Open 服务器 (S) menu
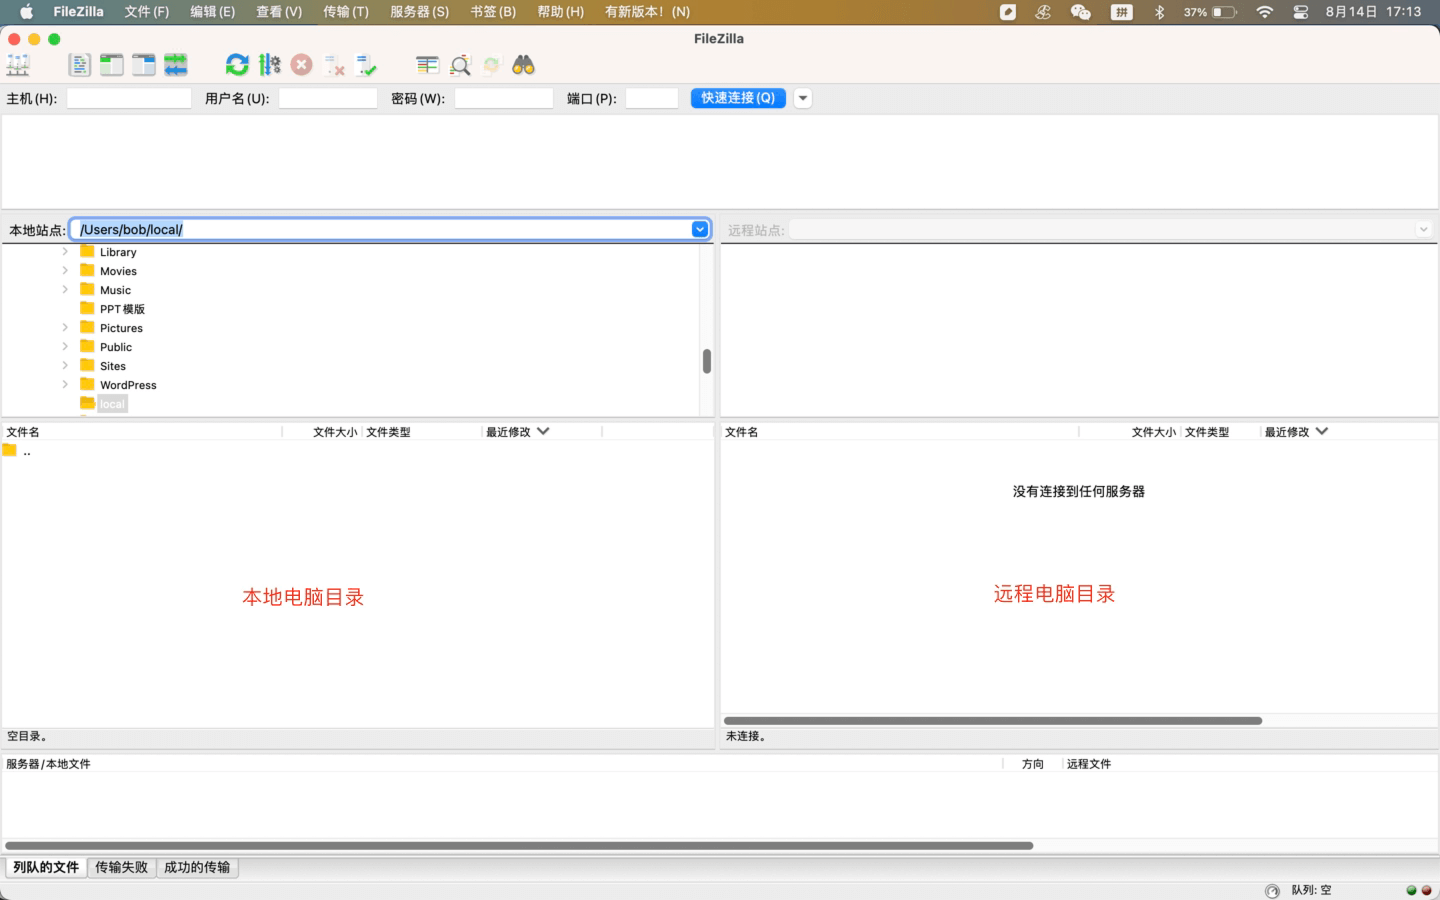This screenshot has height=900, width=1440. pyautogui.click(x=419, y=12)
